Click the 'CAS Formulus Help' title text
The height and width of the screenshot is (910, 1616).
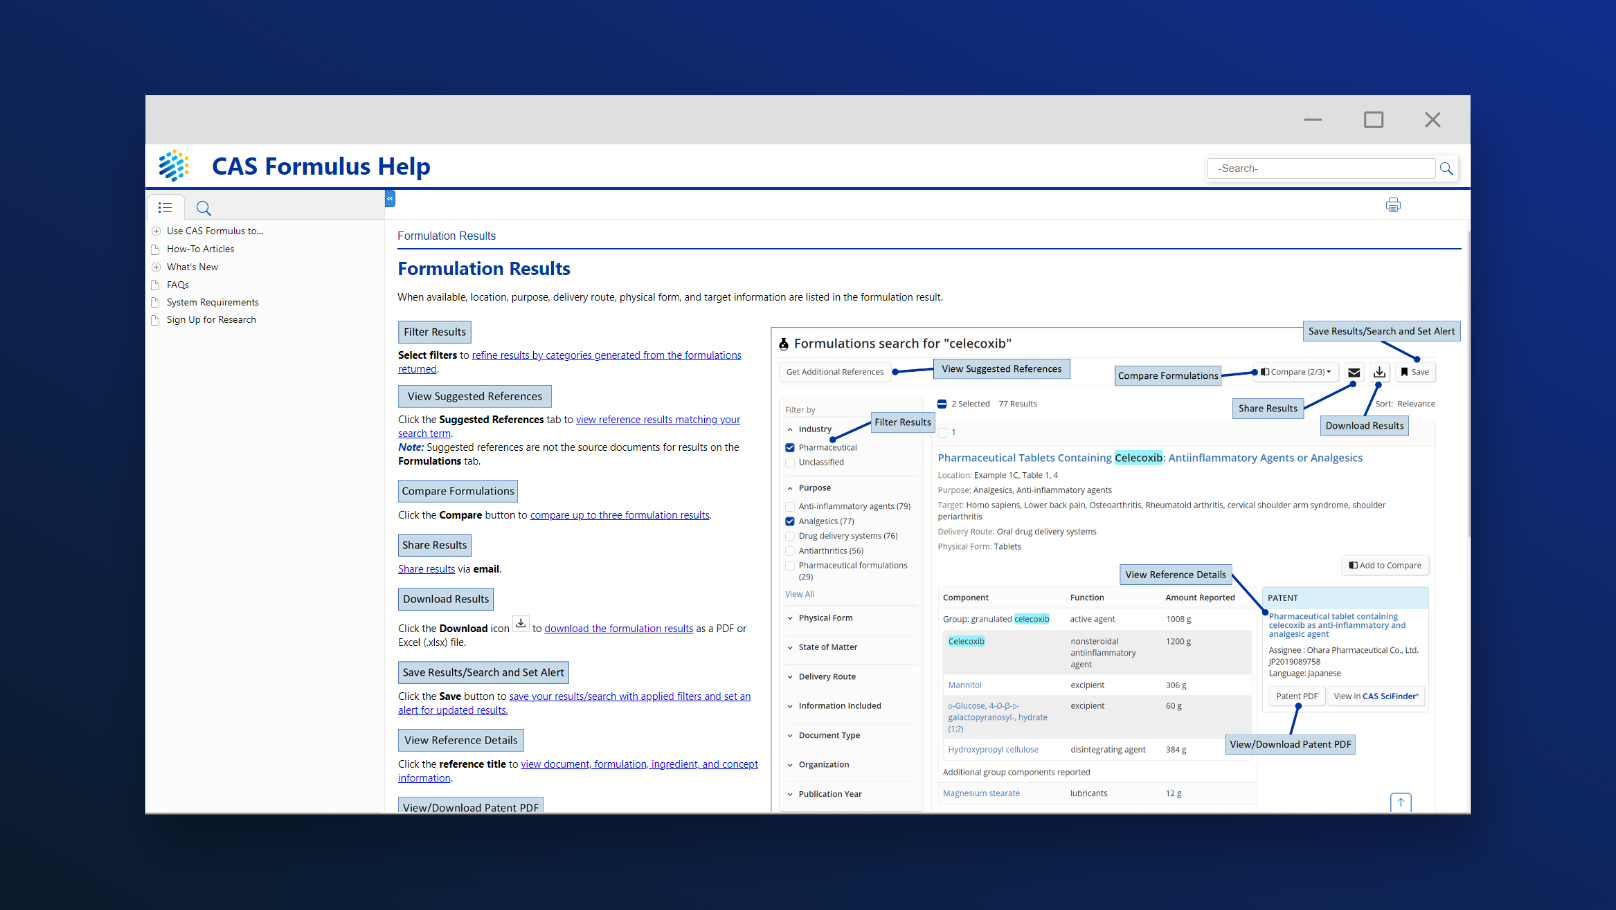tap(321, 166)
